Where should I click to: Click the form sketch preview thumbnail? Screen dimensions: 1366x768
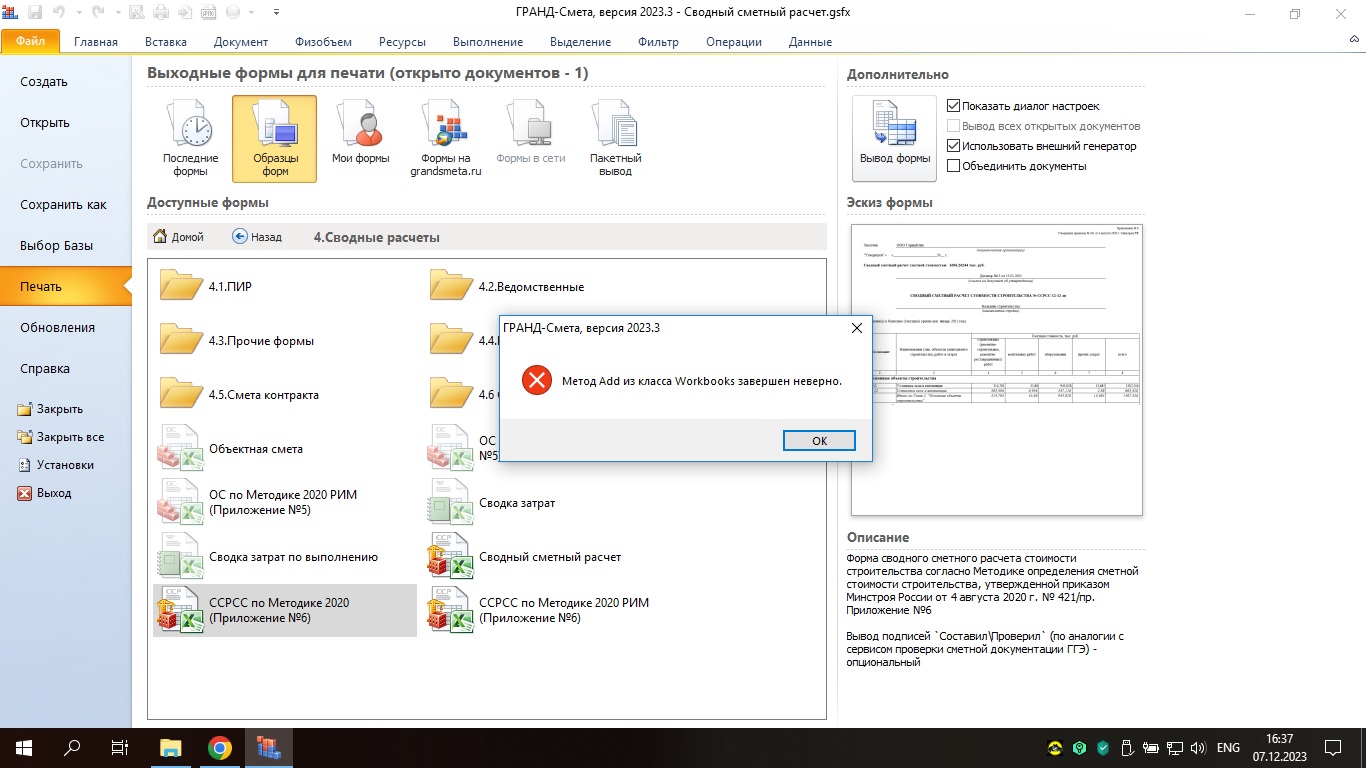[996, 369]
